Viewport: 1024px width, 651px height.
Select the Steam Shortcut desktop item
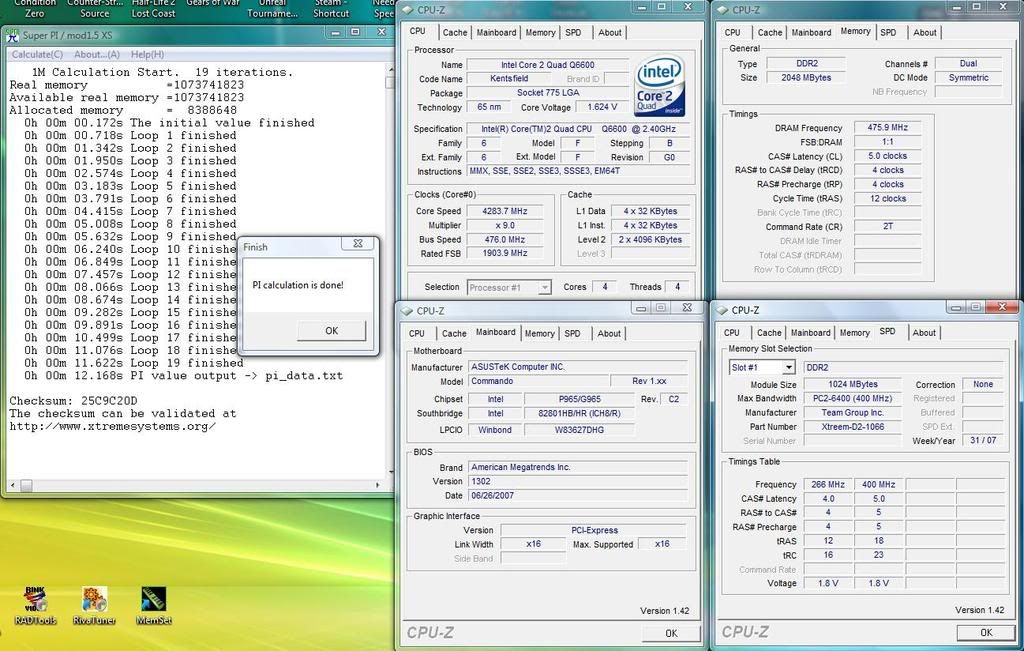coord(331,8)
